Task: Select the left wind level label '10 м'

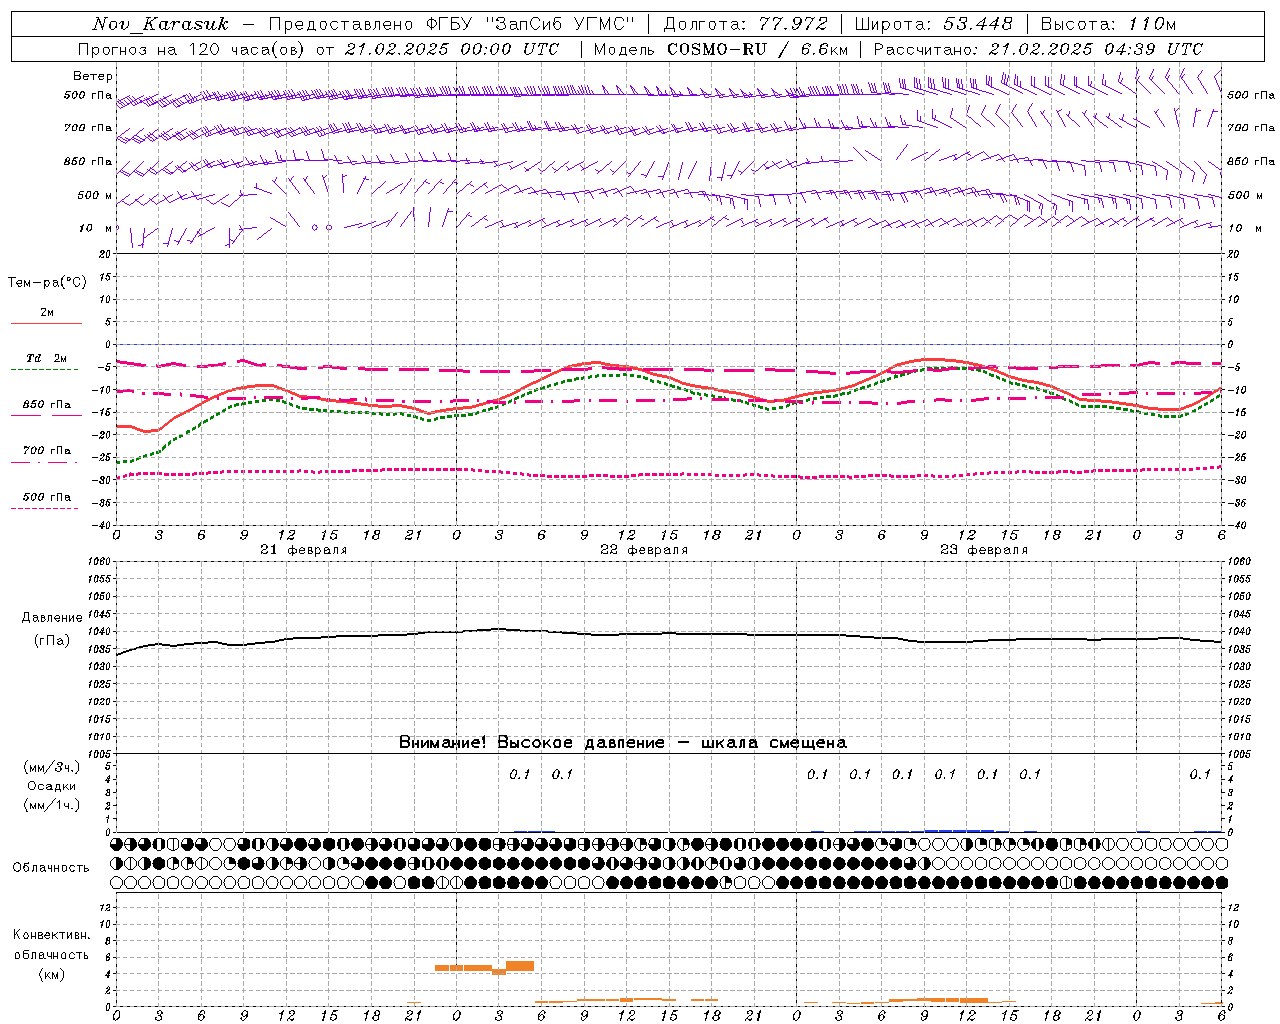Action: point(96,228)
